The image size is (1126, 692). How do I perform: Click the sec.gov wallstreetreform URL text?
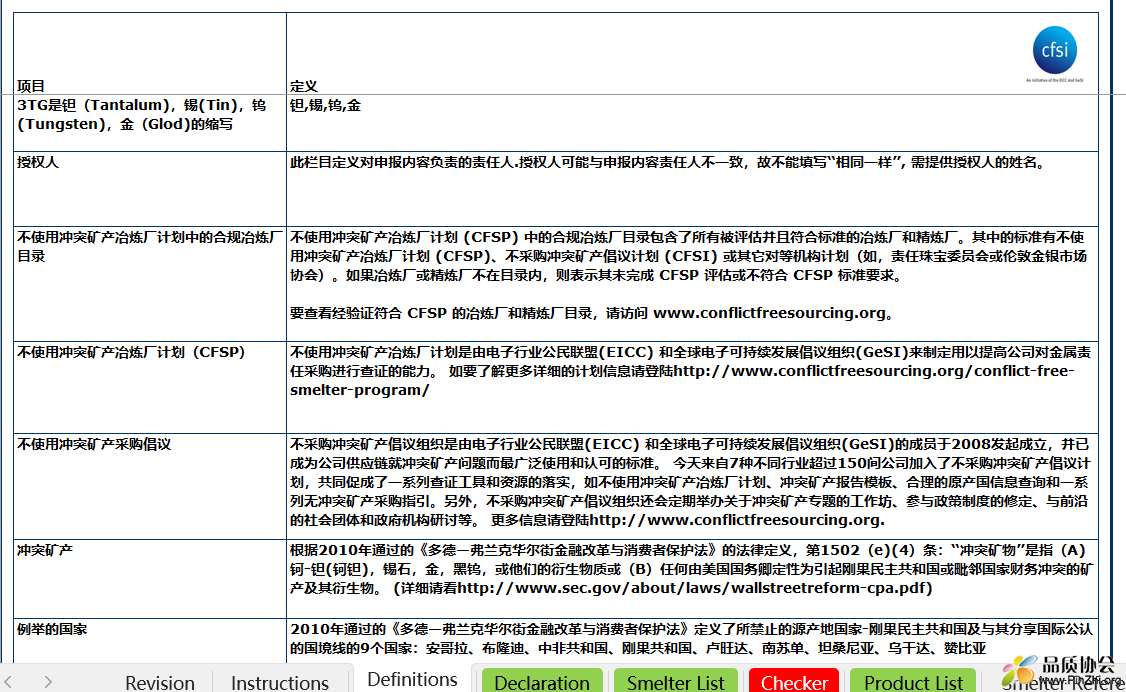[x=692, y=588]
